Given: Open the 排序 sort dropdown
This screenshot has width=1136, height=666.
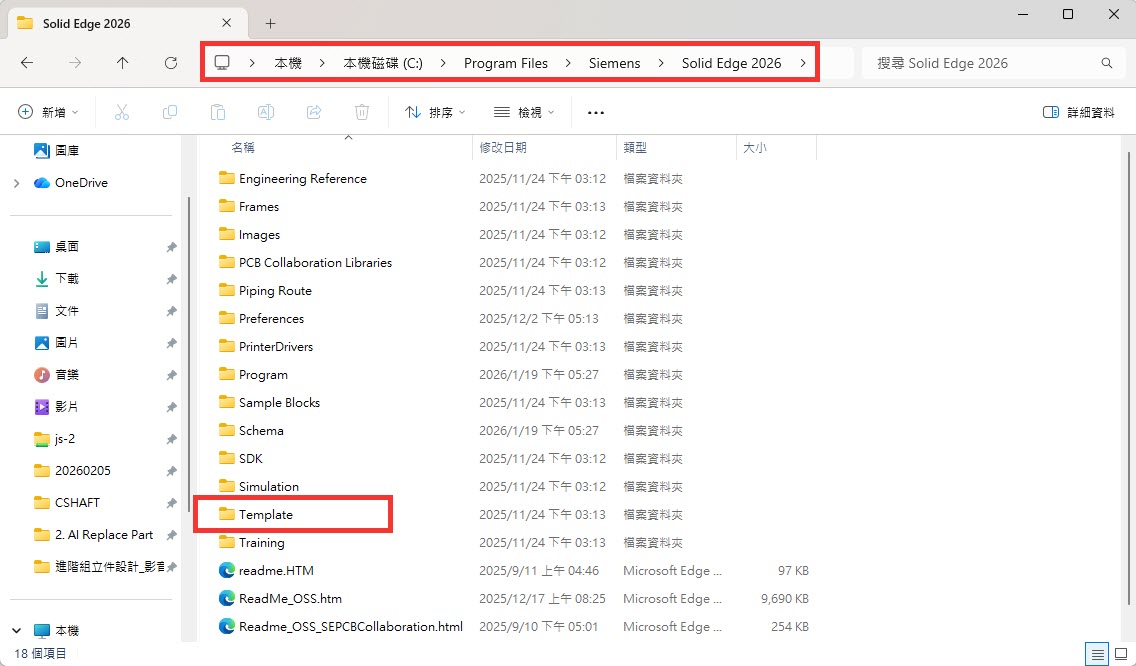Looking at the screenshot, I should pyautogui.click(x=435, y=112).
